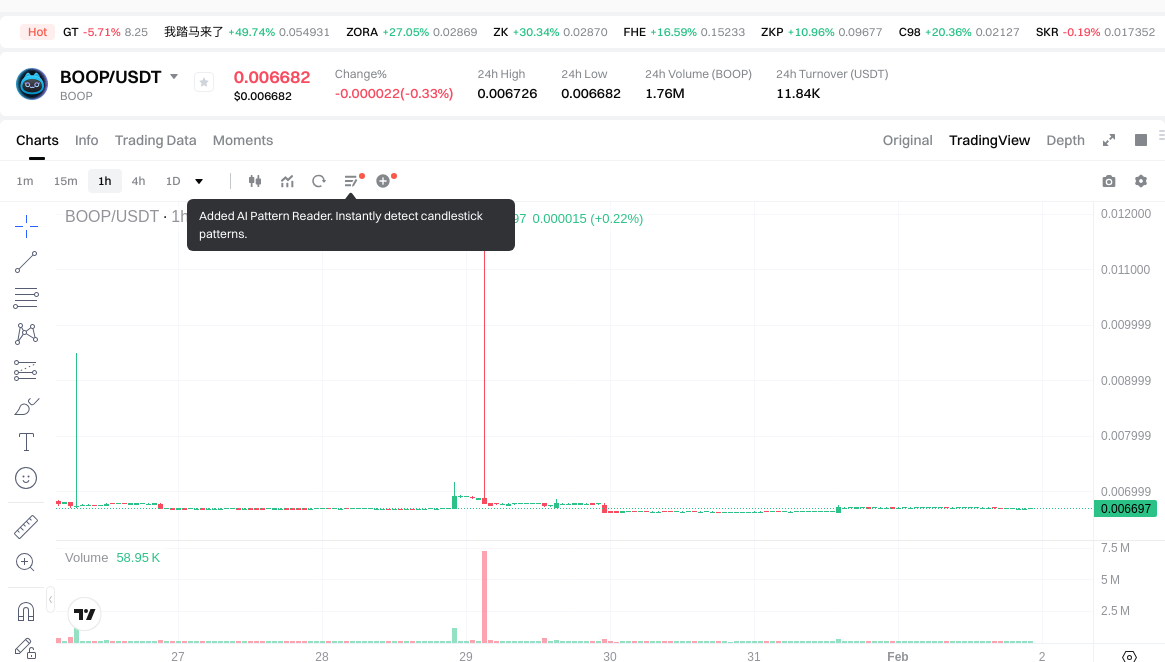Open the AI Pattern Reader icon
The image size is (1165, 662).
point(351,181)
